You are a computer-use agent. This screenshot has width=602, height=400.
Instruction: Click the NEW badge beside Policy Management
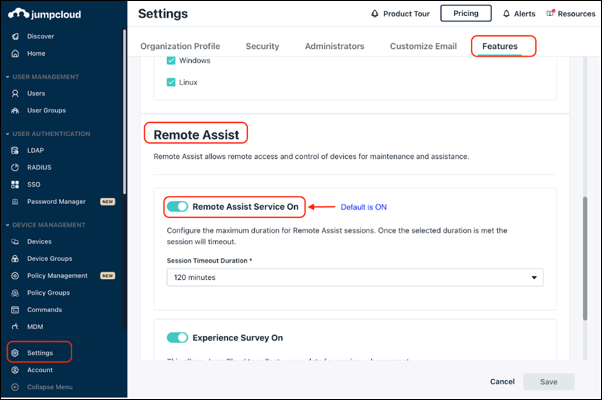108,276
